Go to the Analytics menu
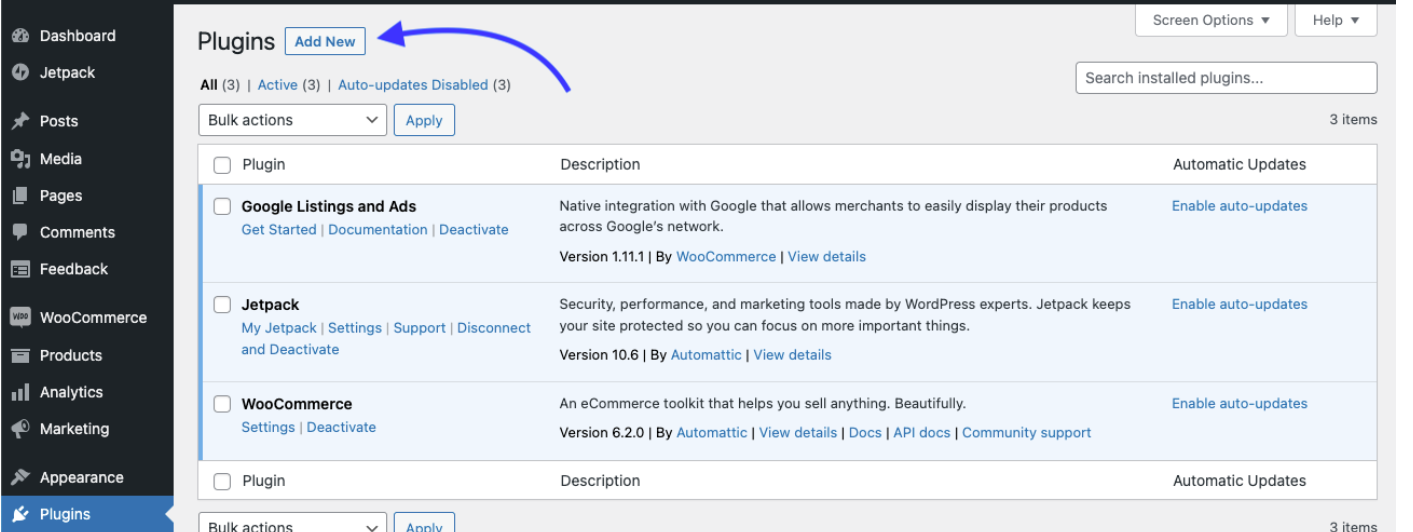This screenshot has height=532, width=1413. coord(71,392)
